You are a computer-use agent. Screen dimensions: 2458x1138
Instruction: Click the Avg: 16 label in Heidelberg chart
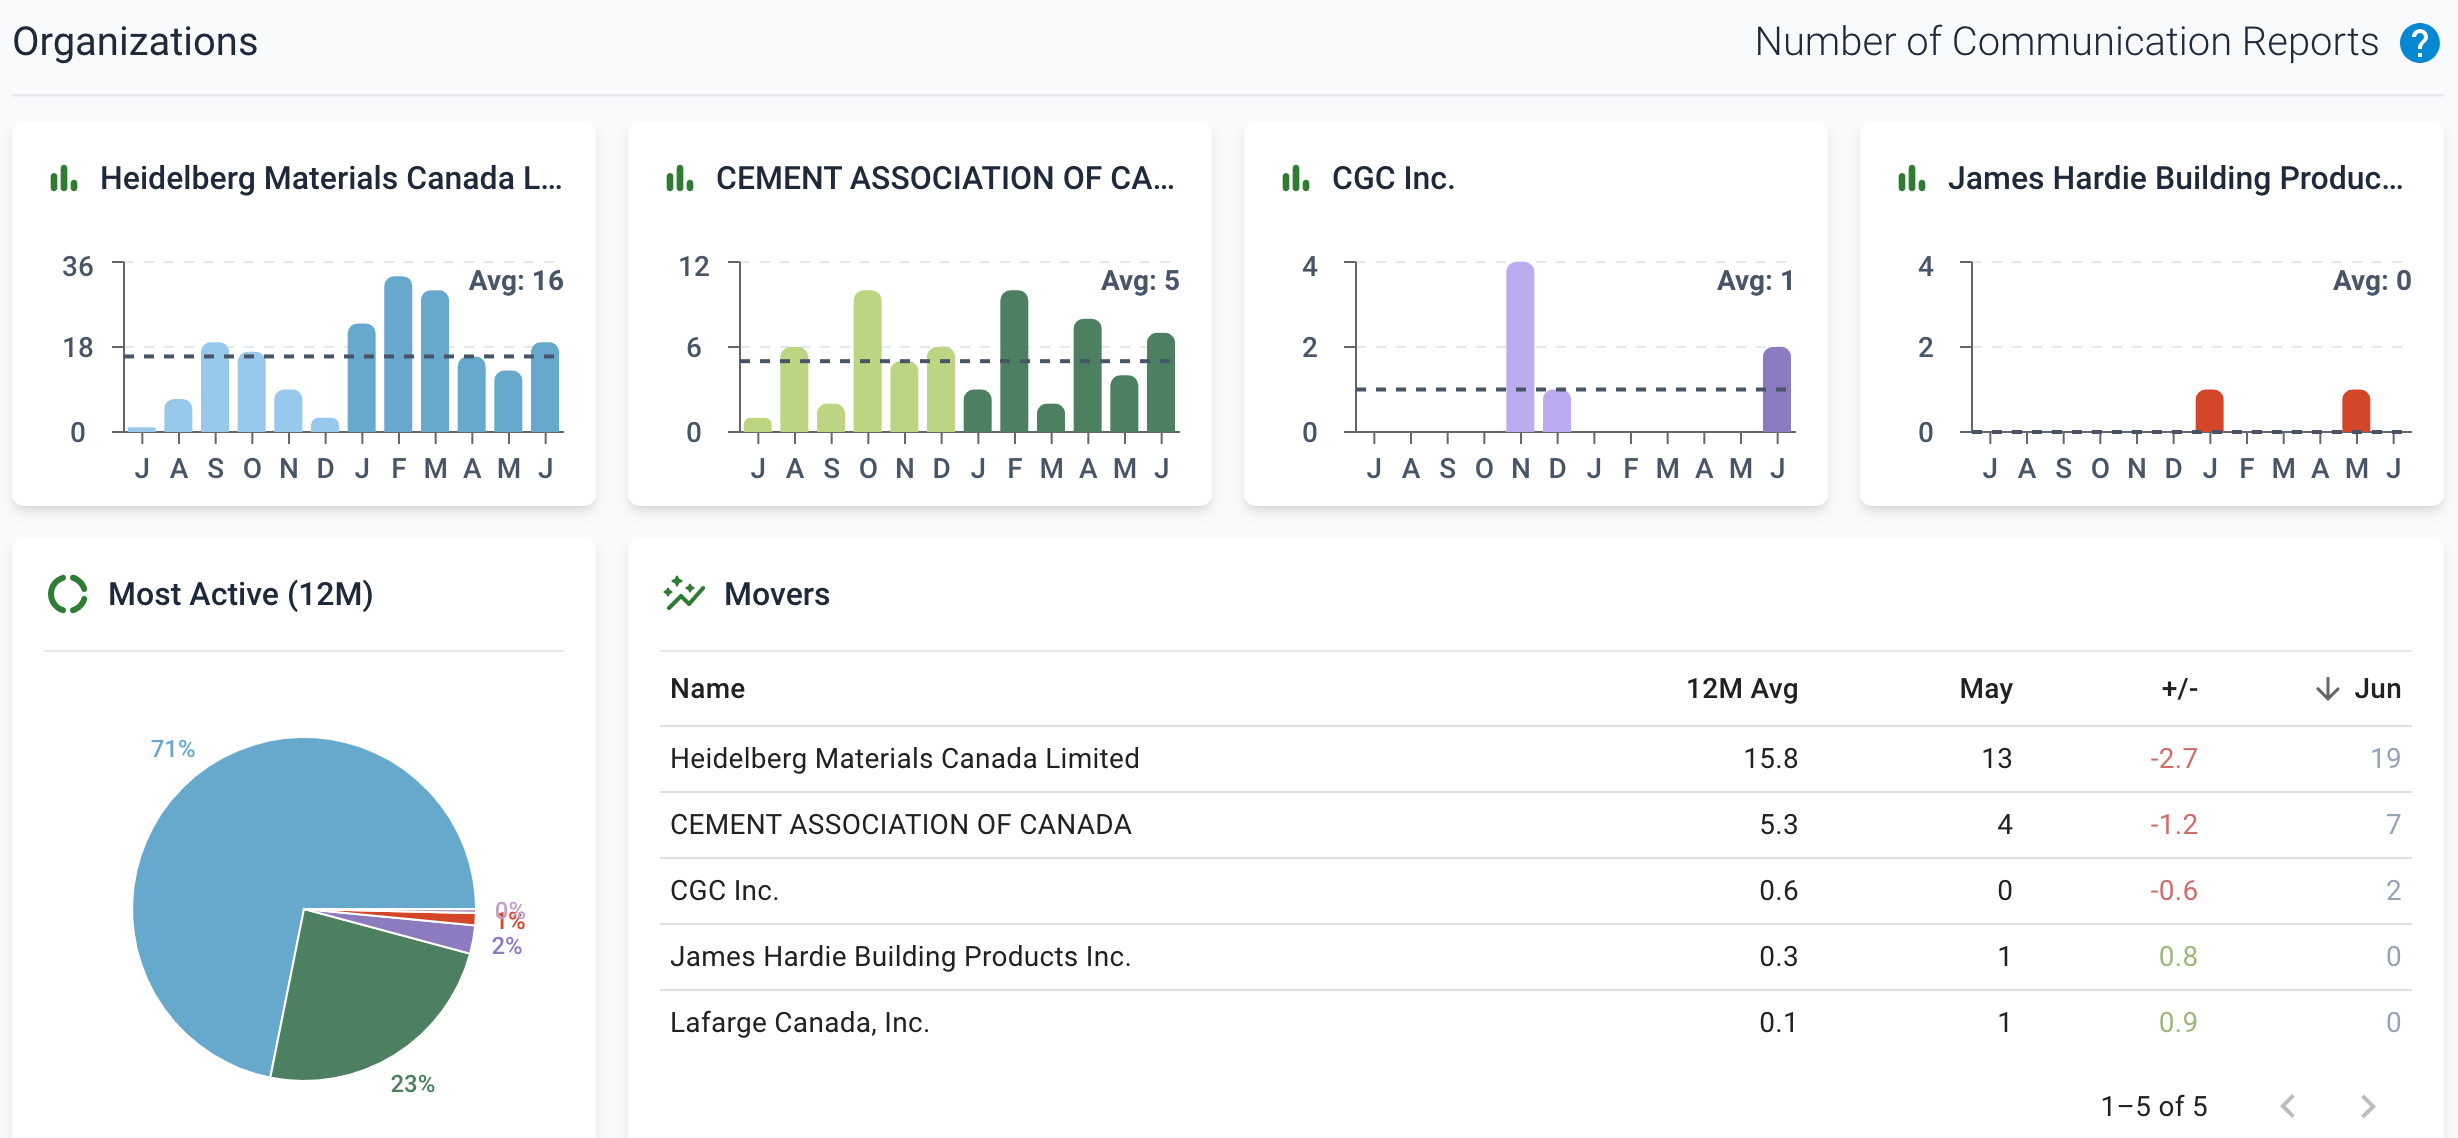click(x=516, y=281)
